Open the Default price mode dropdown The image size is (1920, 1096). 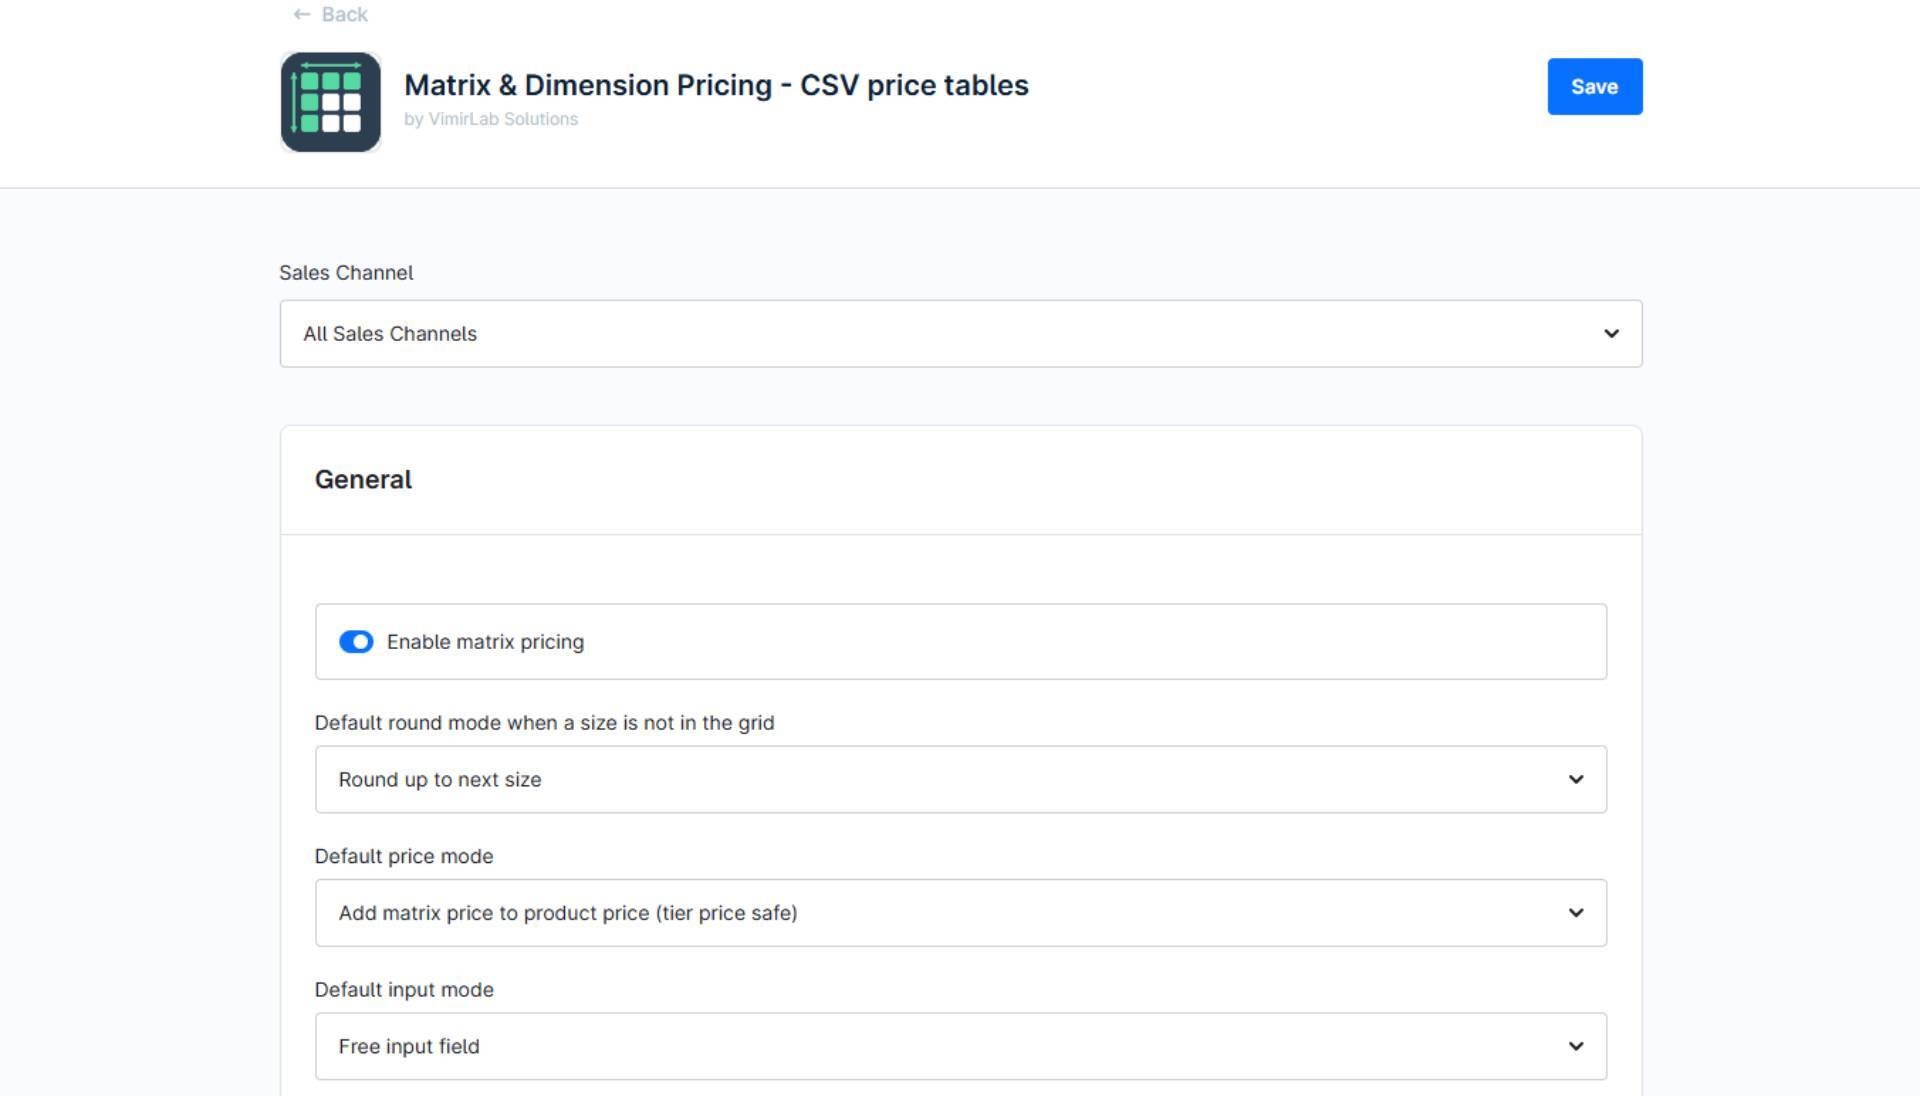(x=960, y=913)
